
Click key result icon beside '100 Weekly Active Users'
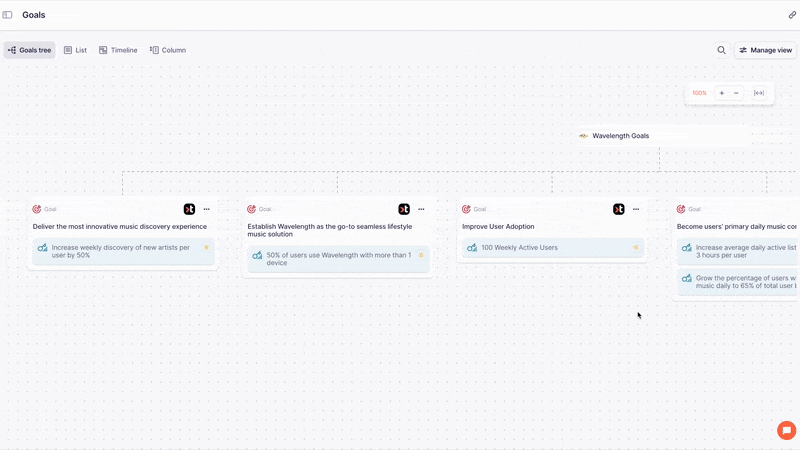(x=472, y=247)
